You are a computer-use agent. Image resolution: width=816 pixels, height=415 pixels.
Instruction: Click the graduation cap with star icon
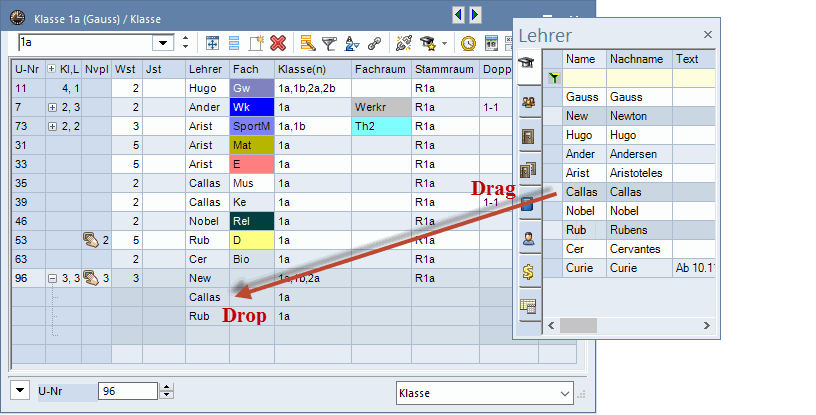pyautogui.click(x=428, y=43)
